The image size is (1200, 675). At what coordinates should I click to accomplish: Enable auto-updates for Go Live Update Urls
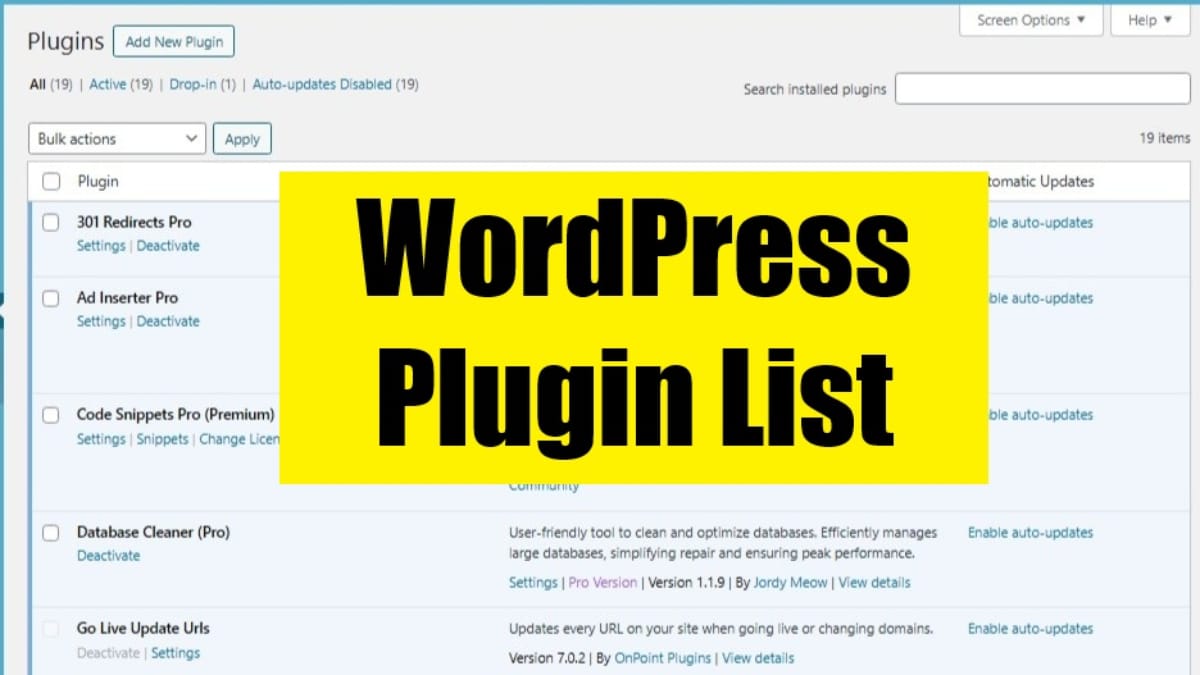(1029, 628)
